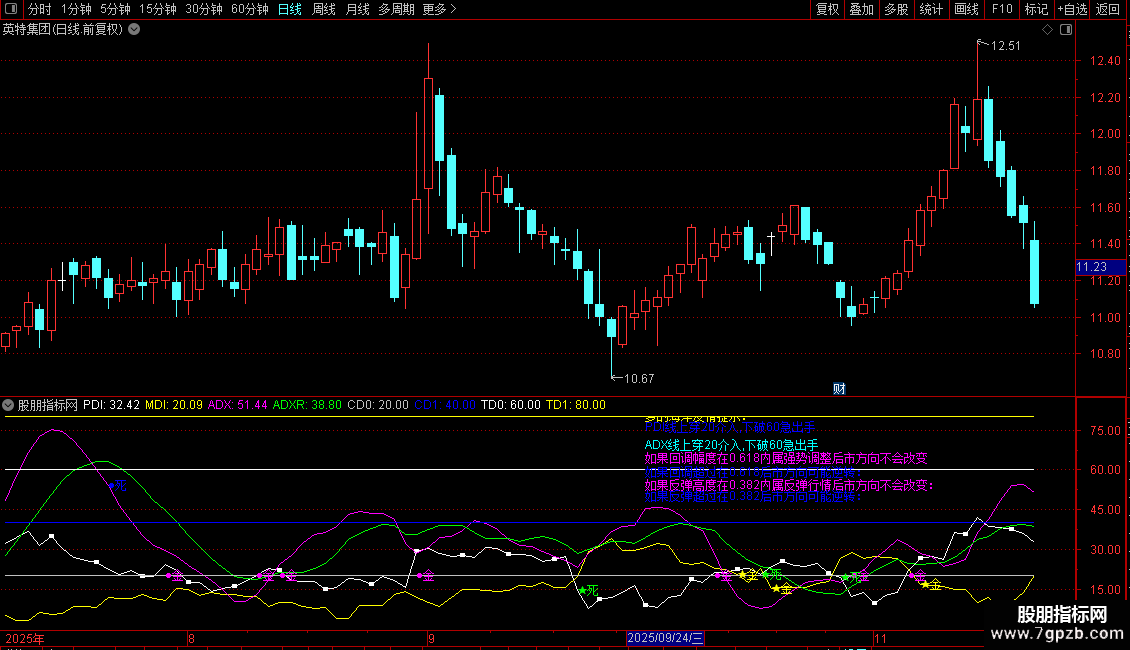Viewport: 1130px width, 650px height.
Task: Switch to 60分钟 timeframe
Action: [249, 10]
